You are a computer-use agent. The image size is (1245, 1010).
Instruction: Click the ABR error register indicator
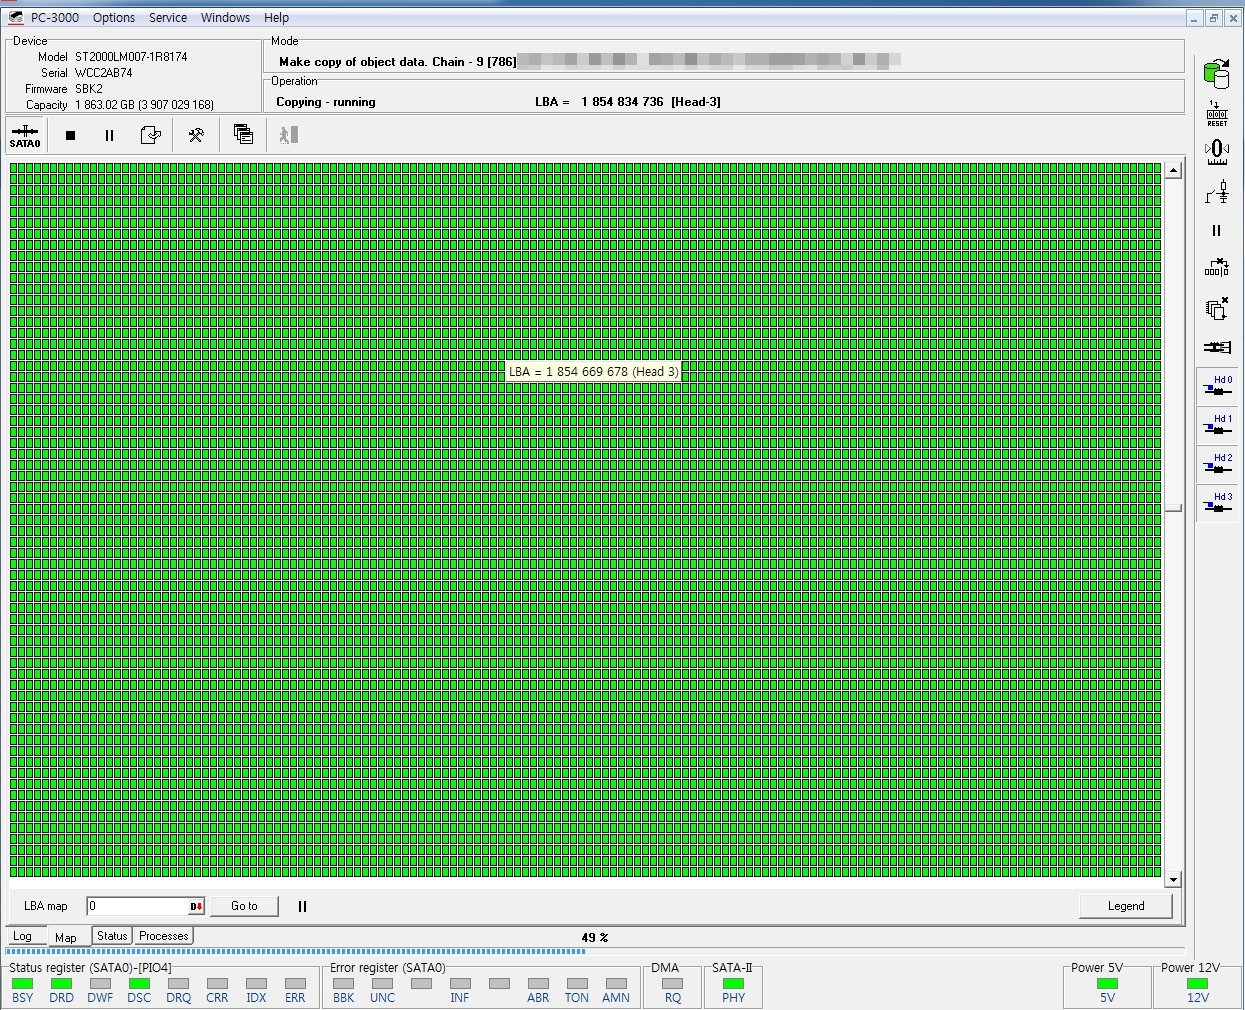click(538, 984)
